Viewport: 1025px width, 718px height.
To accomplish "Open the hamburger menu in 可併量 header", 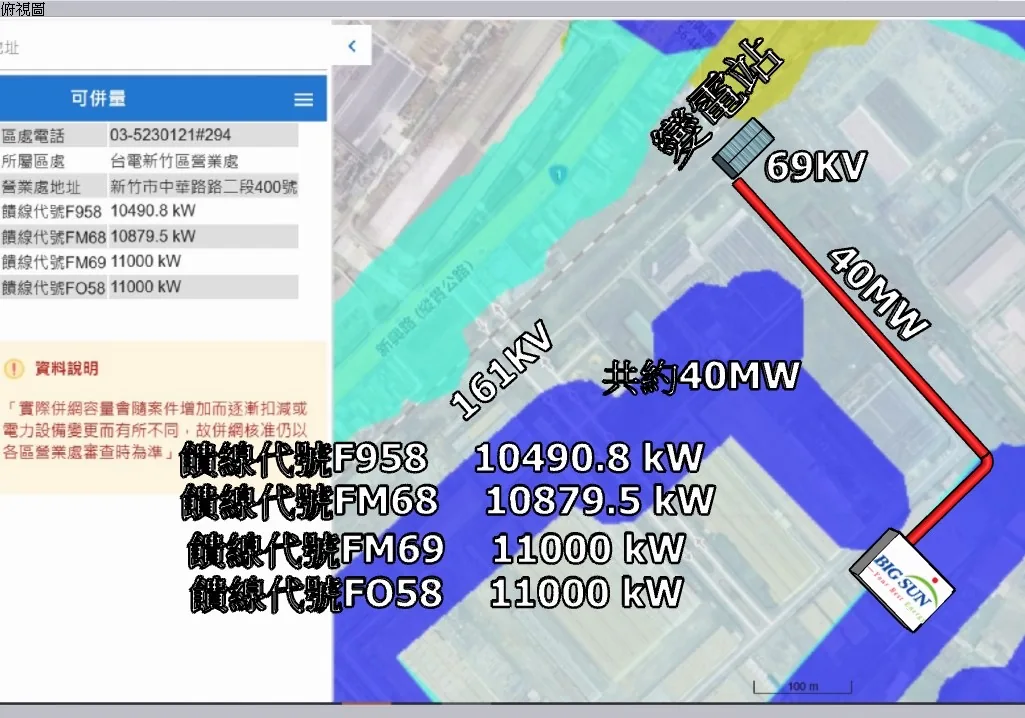I will [303, 99].
